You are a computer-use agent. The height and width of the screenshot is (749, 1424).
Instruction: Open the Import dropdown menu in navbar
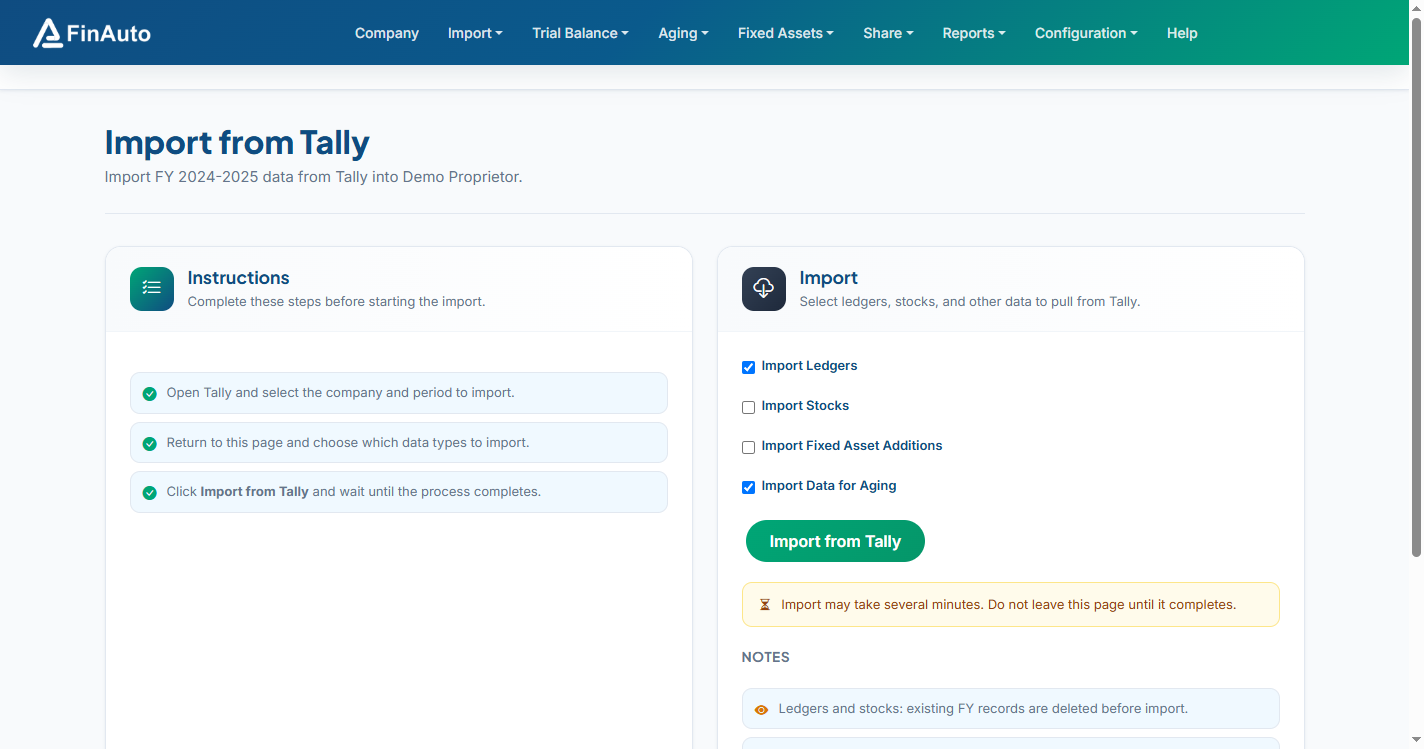475,33
